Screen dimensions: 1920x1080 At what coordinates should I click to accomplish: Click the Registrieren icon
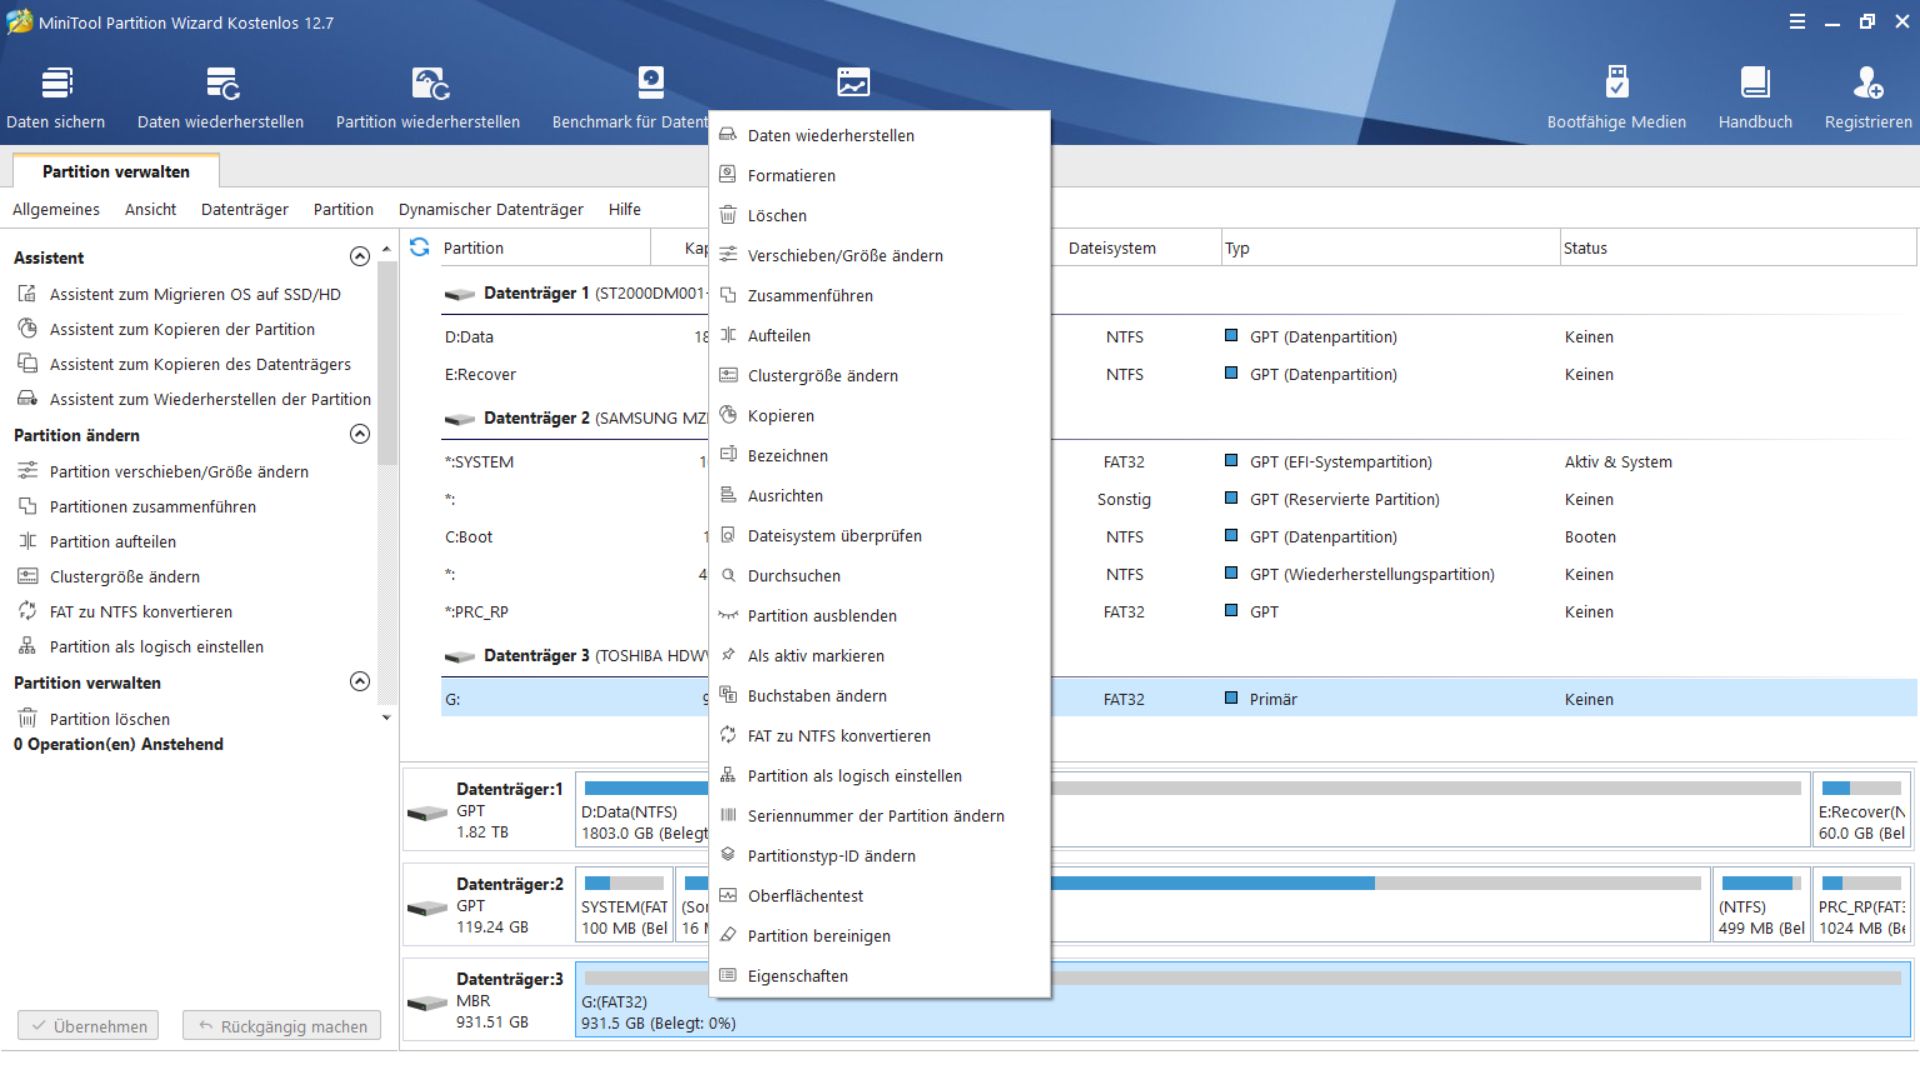1867,84
